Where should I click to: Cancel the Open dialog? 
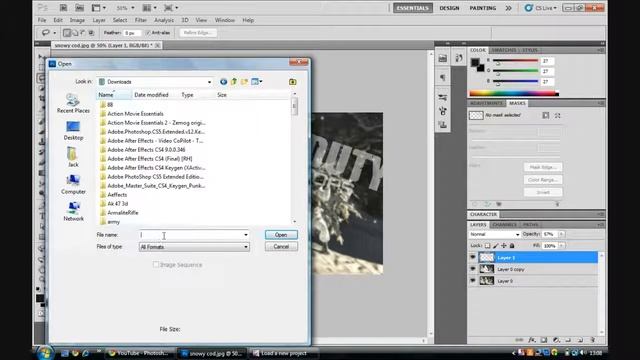281,247
